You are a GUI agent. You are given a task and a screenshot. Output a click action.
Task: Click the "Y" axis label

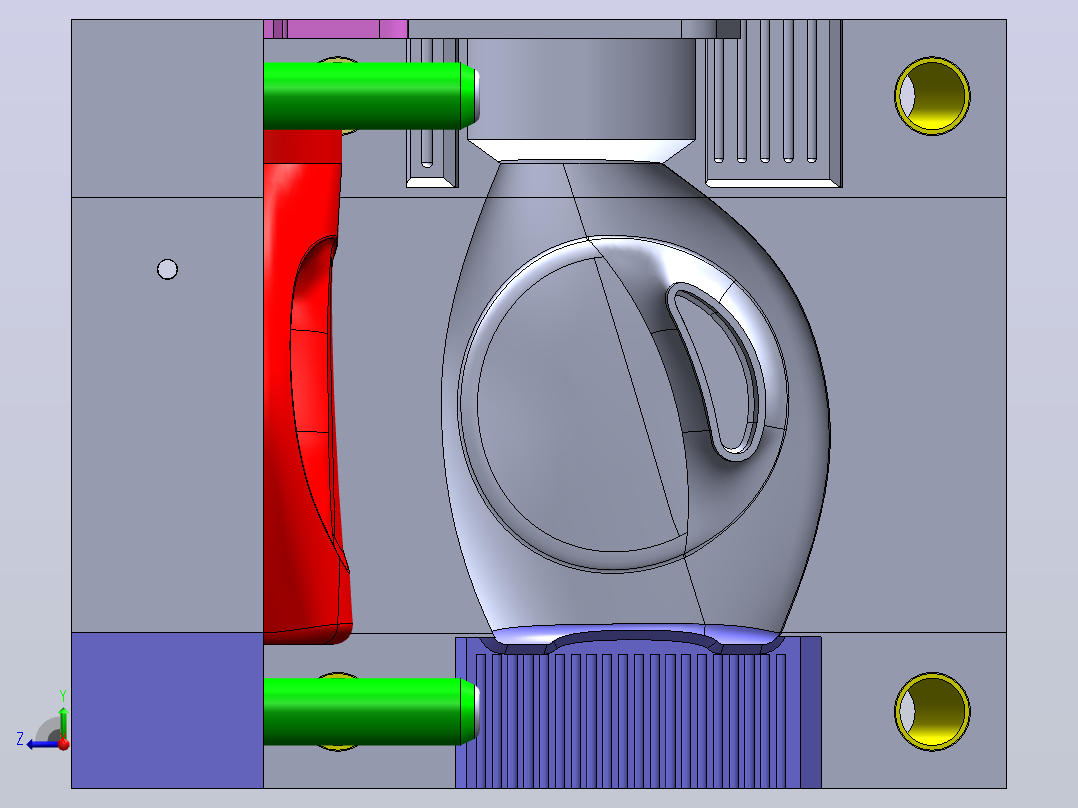[x=63, y=696]
